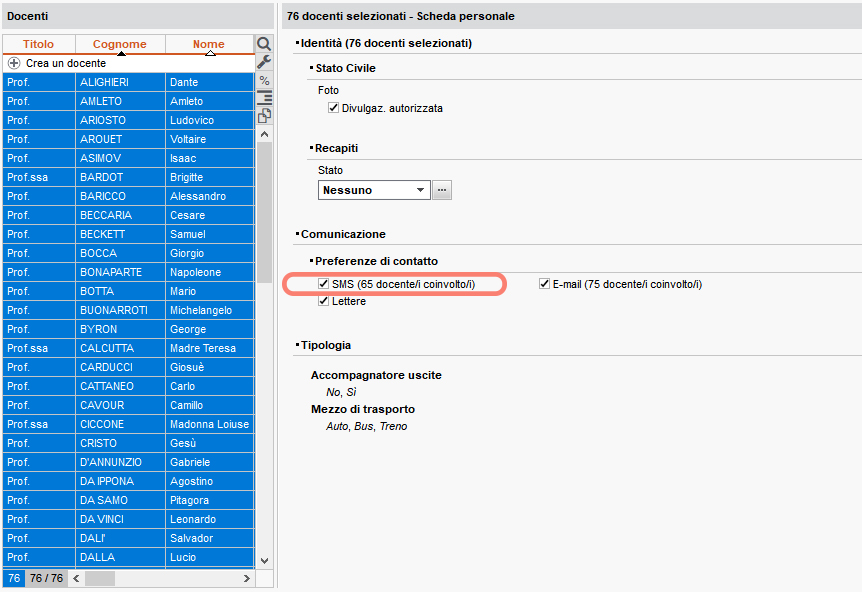Select the BECKETT Samuel row
Screen dimensions: 862x592
coord(129,234)
